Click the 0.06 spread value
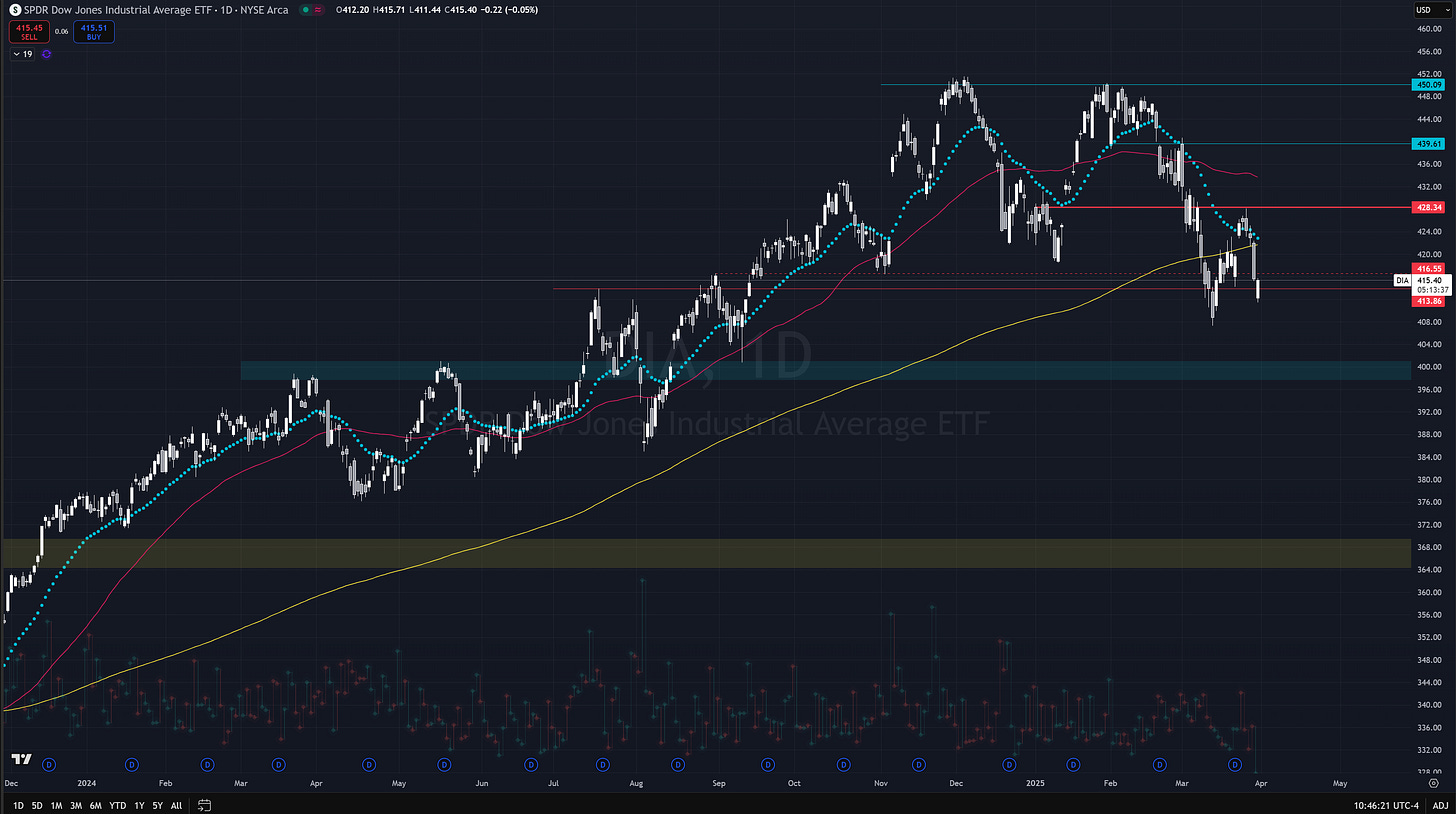1456x814 pixels. point(61,32)
